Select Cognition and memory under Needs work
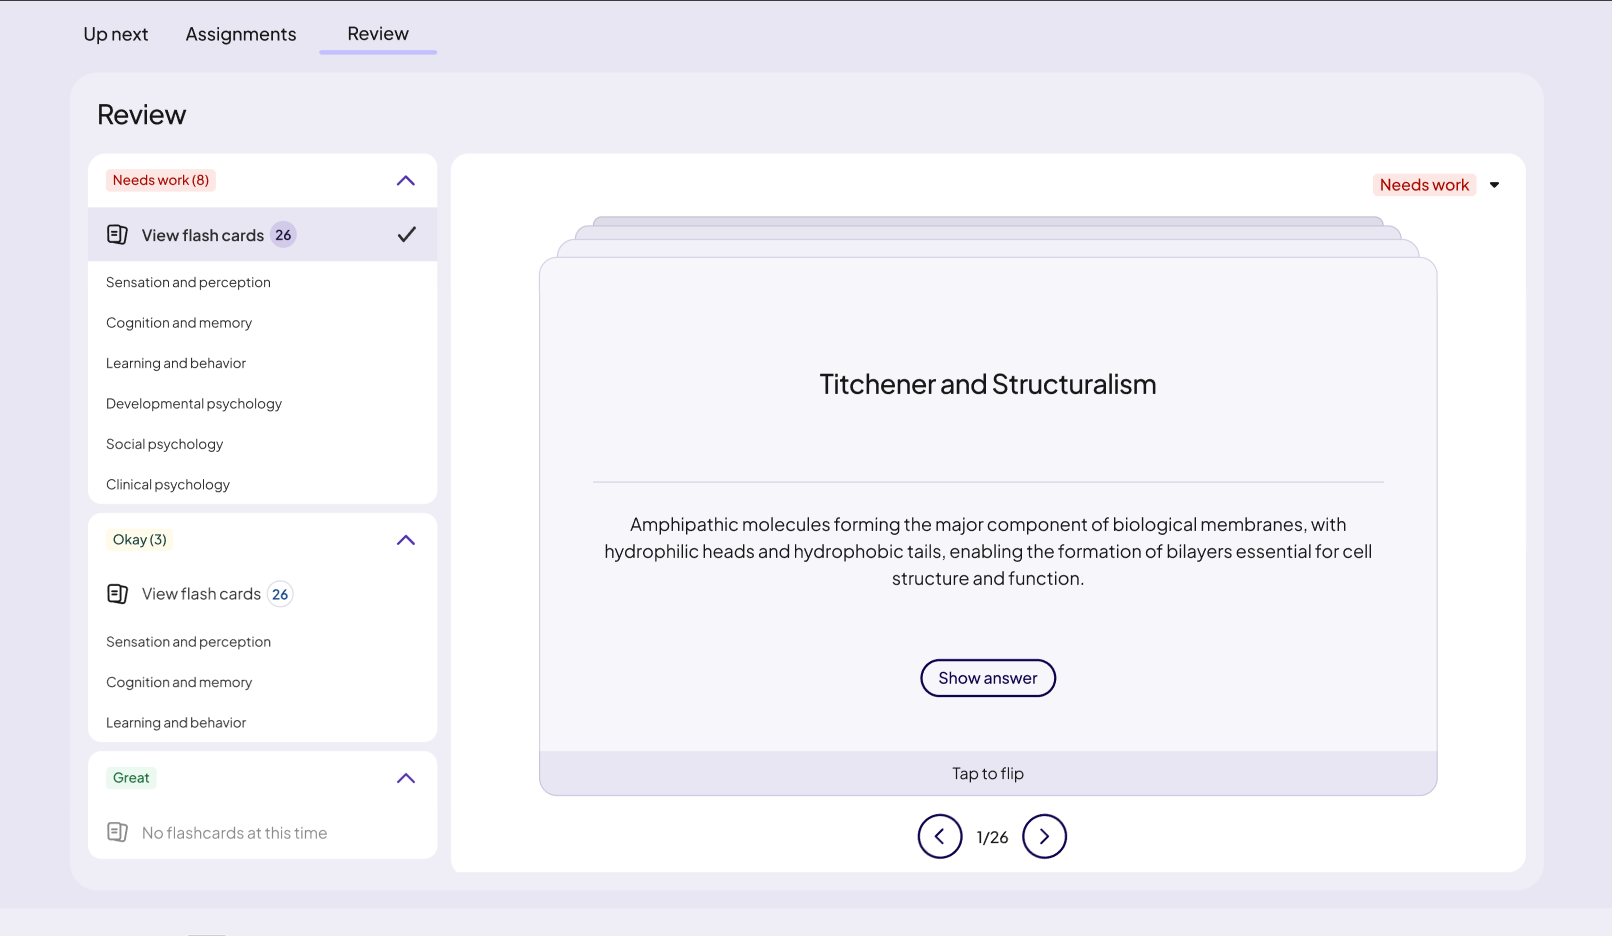This screenshot has width=1612, height=936. [x=179, y=323]
